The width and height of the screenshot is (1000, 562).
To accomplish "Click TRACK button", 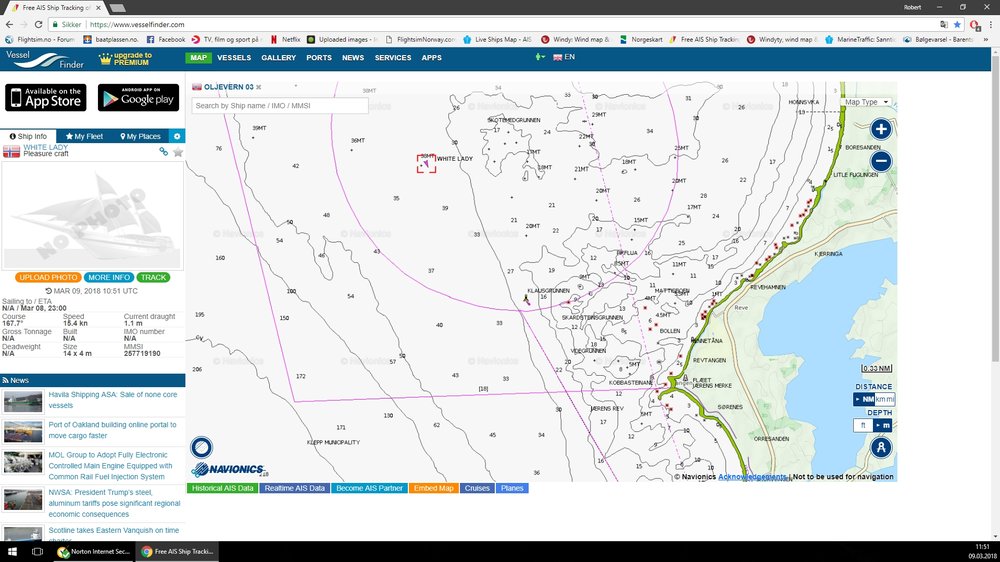I will [153, 277].
